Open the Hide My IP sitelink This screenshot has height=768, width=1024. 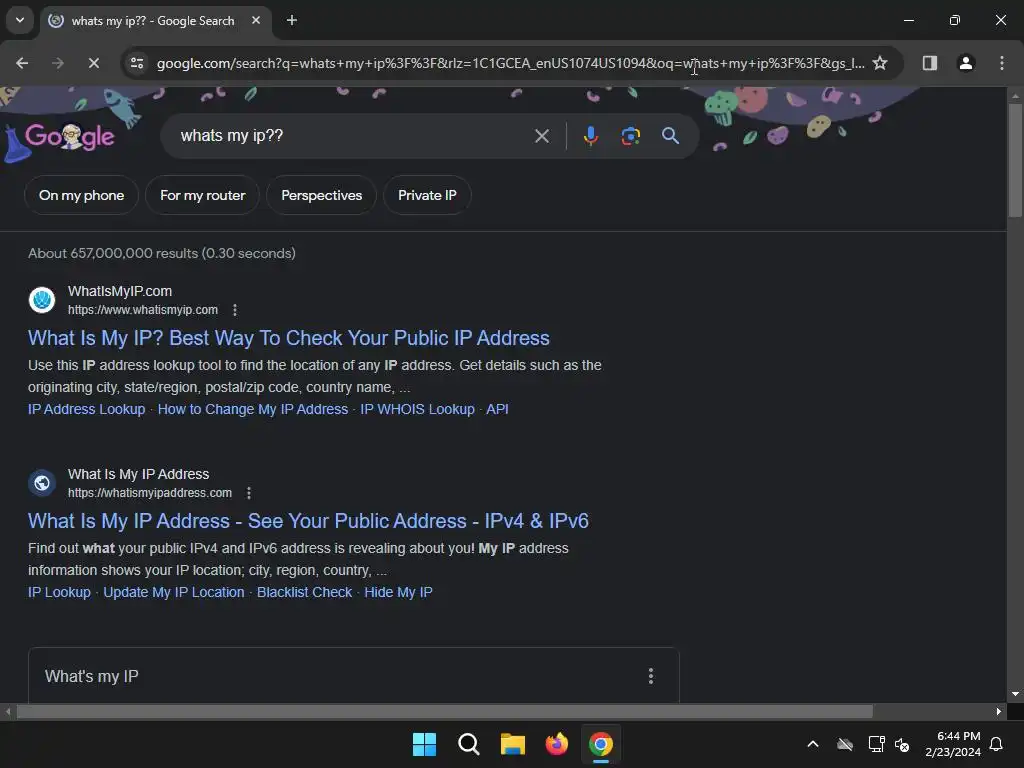(398, 592)
